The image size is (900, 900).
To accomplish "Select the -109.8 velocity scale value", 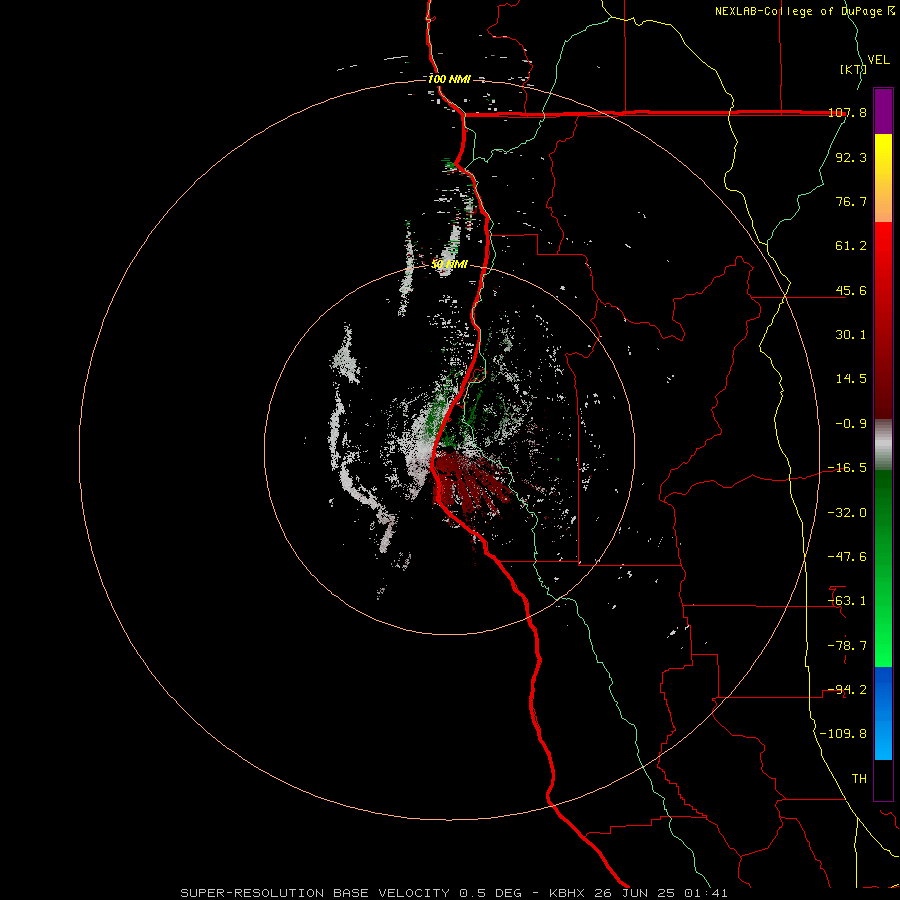I will [x=843, y=734].
